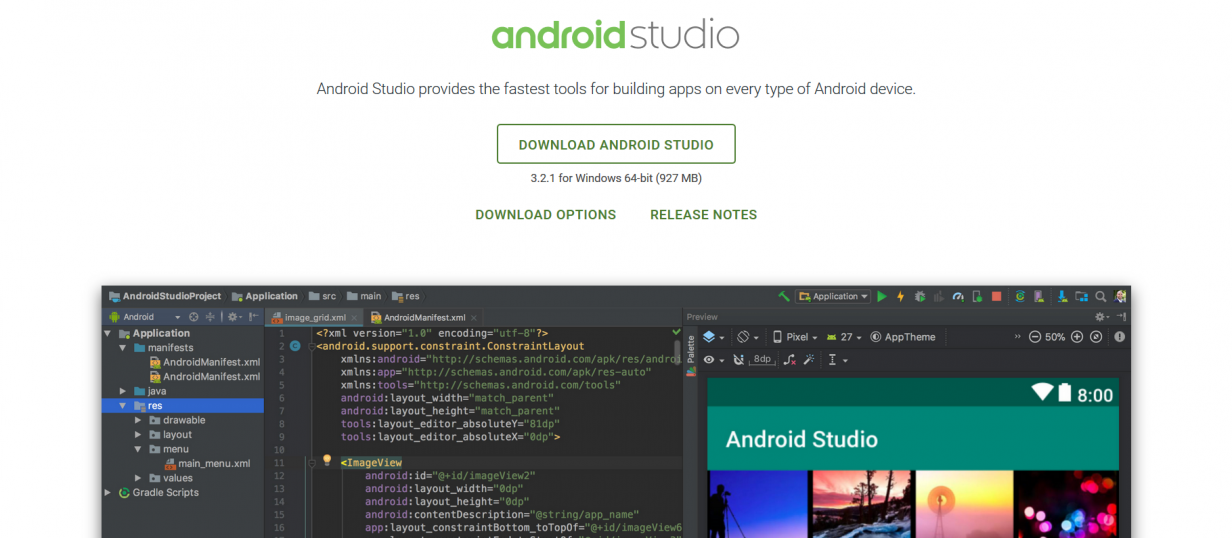Screen dimensions: 1232x538
Task: Open the Download Options link
Action: tap(546, 215)
